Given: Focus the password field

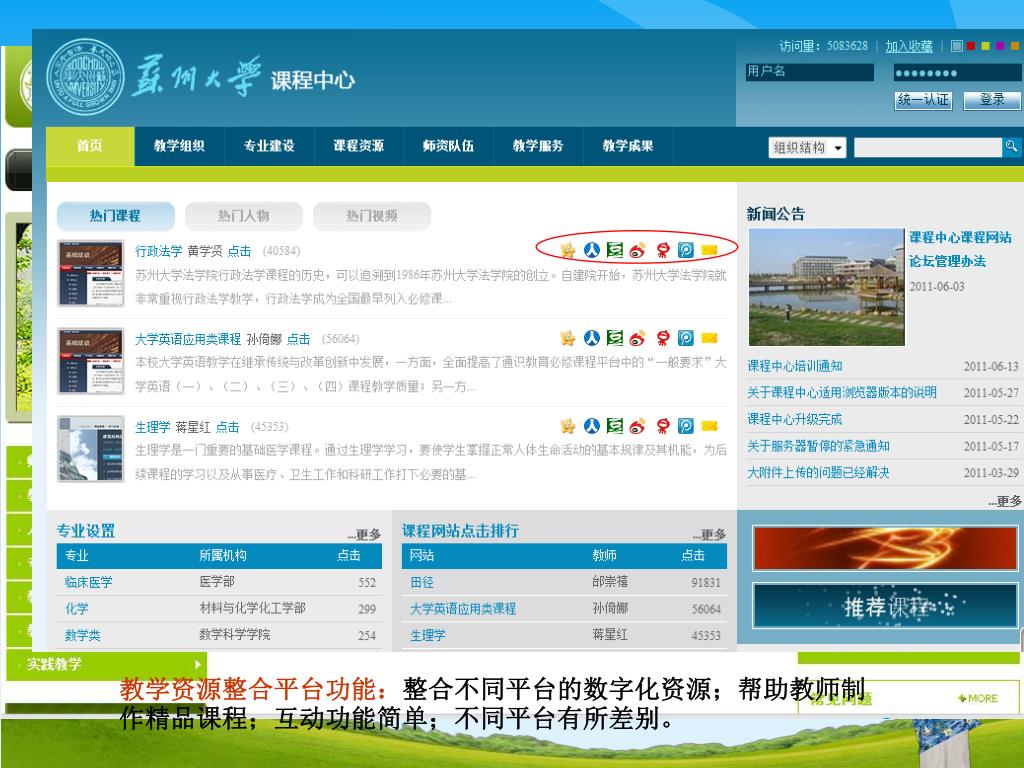Looking at the screenshot, I should [957, 72].
